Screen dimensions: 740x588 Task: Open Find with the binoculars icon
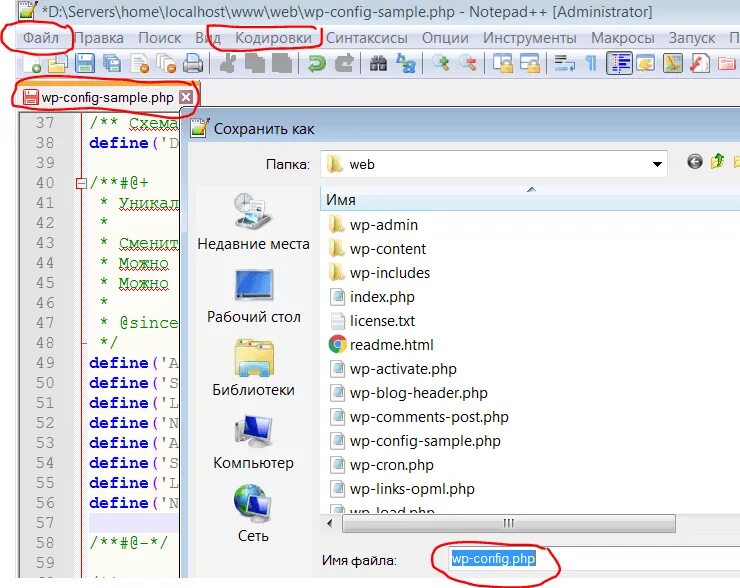point(378,63)
